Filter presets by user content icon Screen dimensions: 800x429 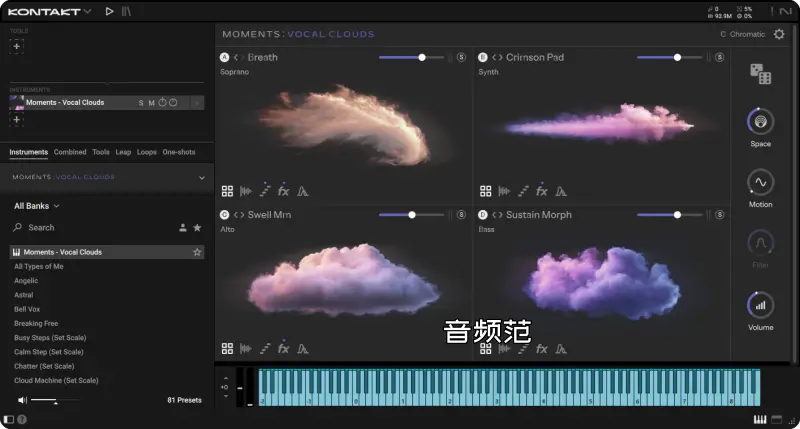pyautogui.click(x=183, y=228)
